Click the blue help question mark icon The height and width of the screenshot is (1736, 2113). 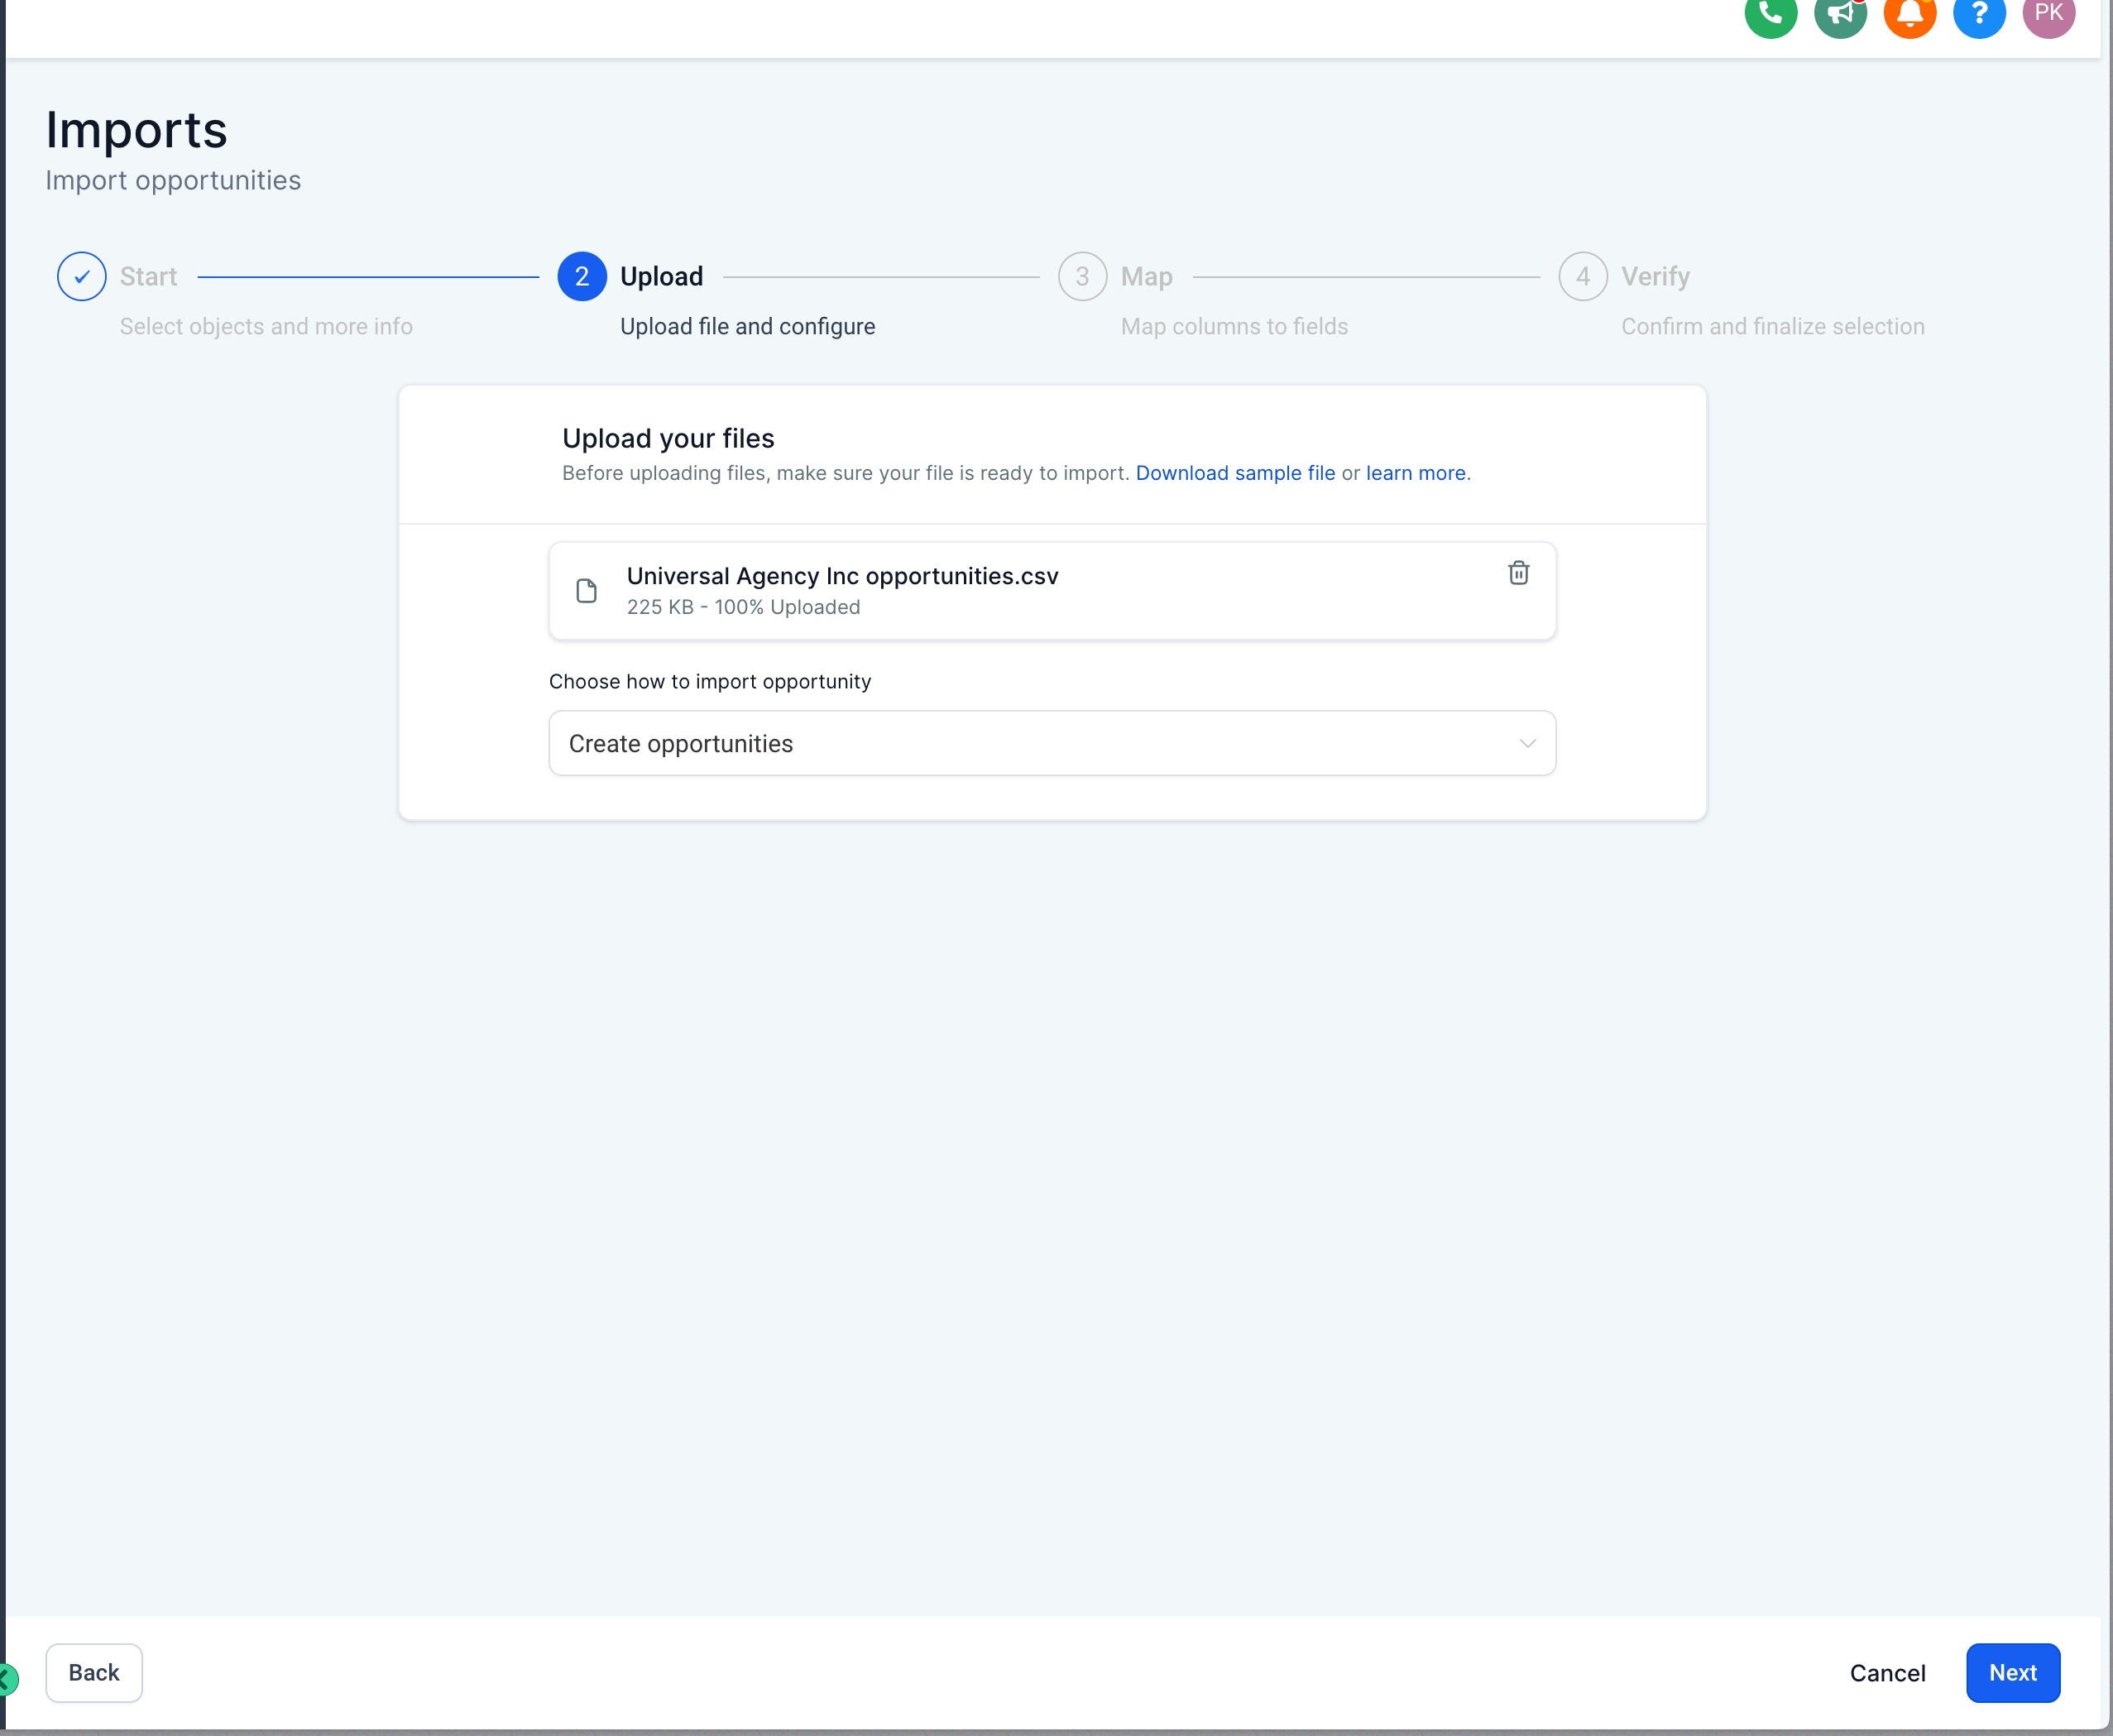tap(1979, 14)
